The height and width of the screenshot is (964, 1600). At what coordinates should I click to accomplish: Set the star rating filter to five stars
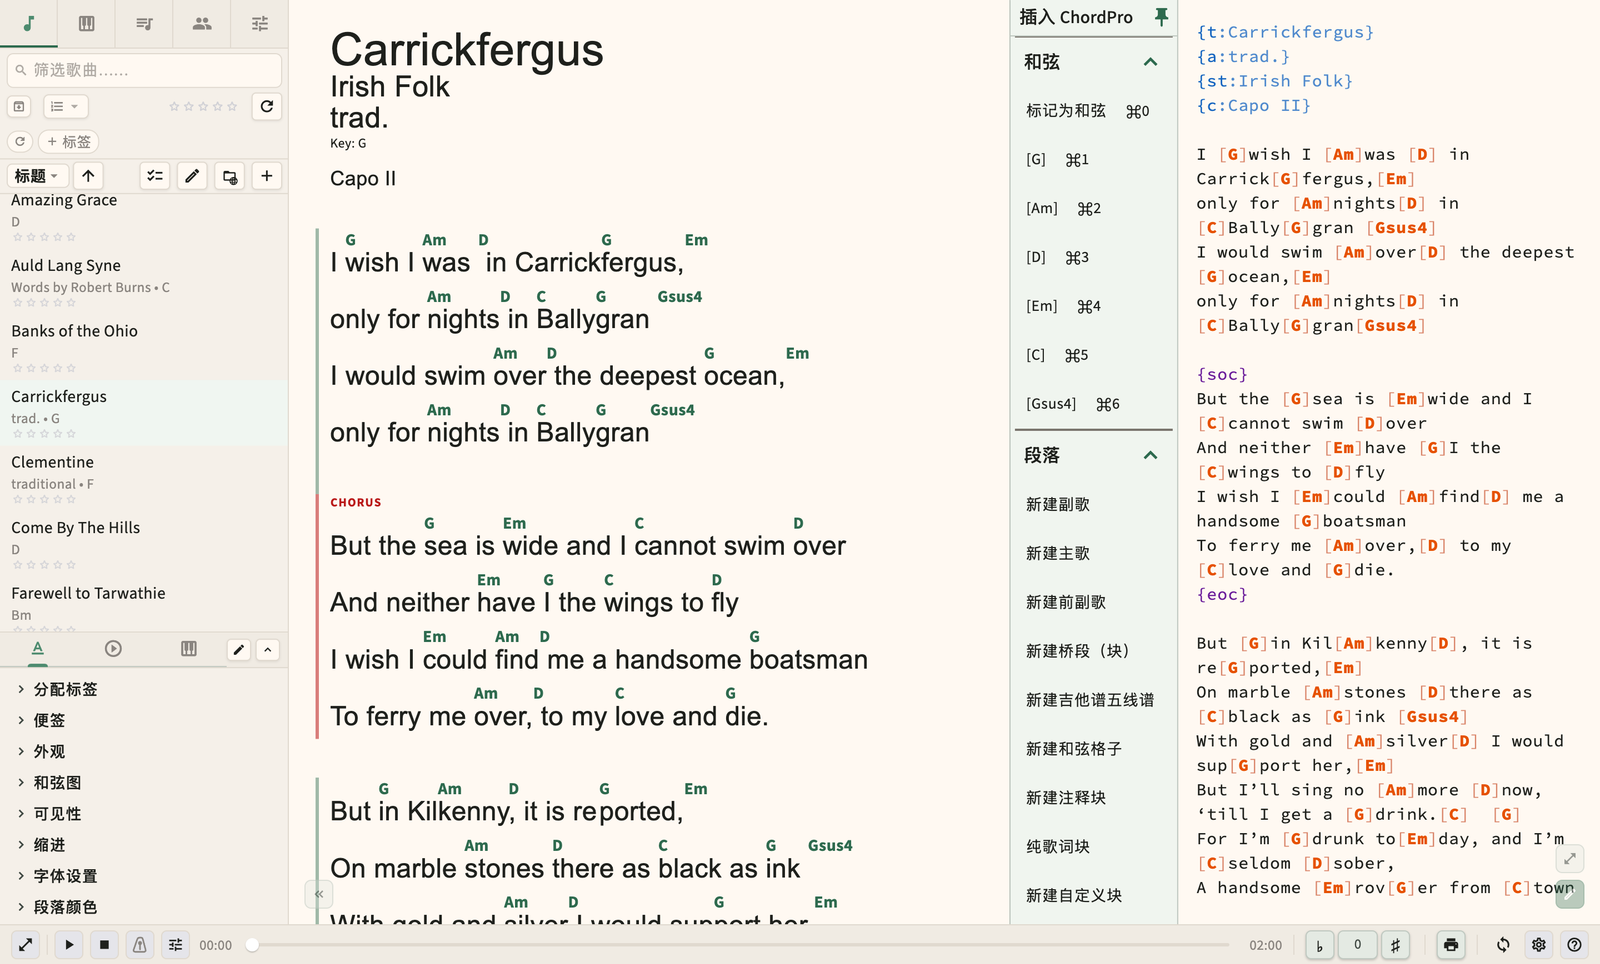[x=232, y=106]
